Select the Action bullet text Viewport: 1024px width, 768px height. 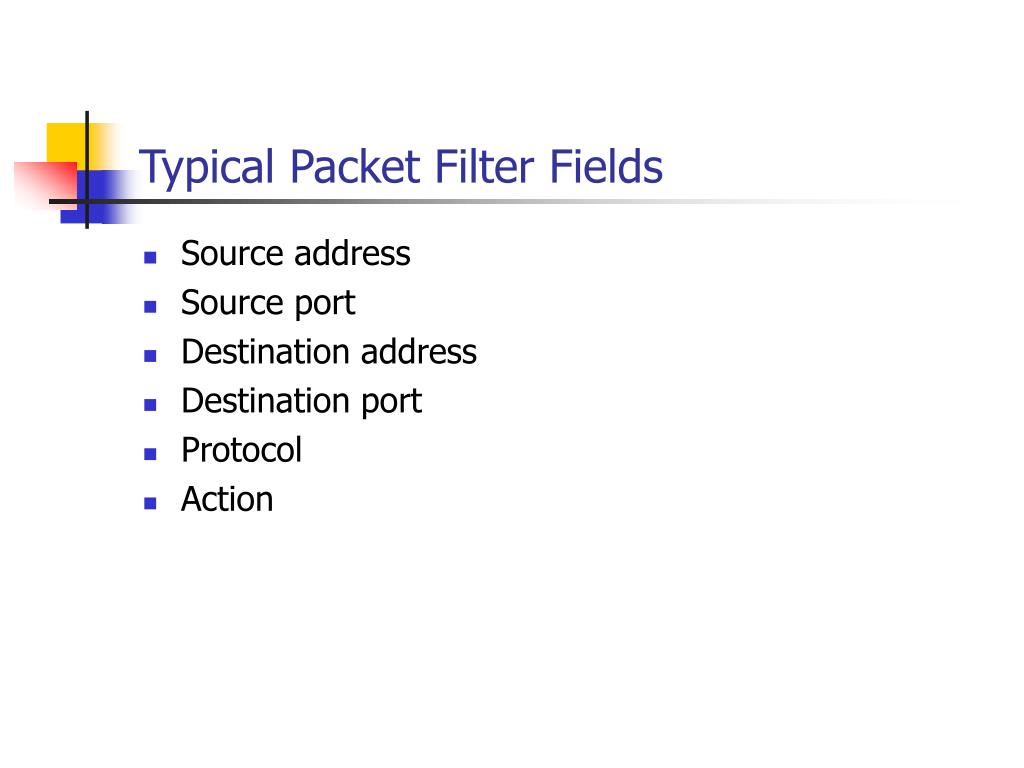tap(227, 500)
